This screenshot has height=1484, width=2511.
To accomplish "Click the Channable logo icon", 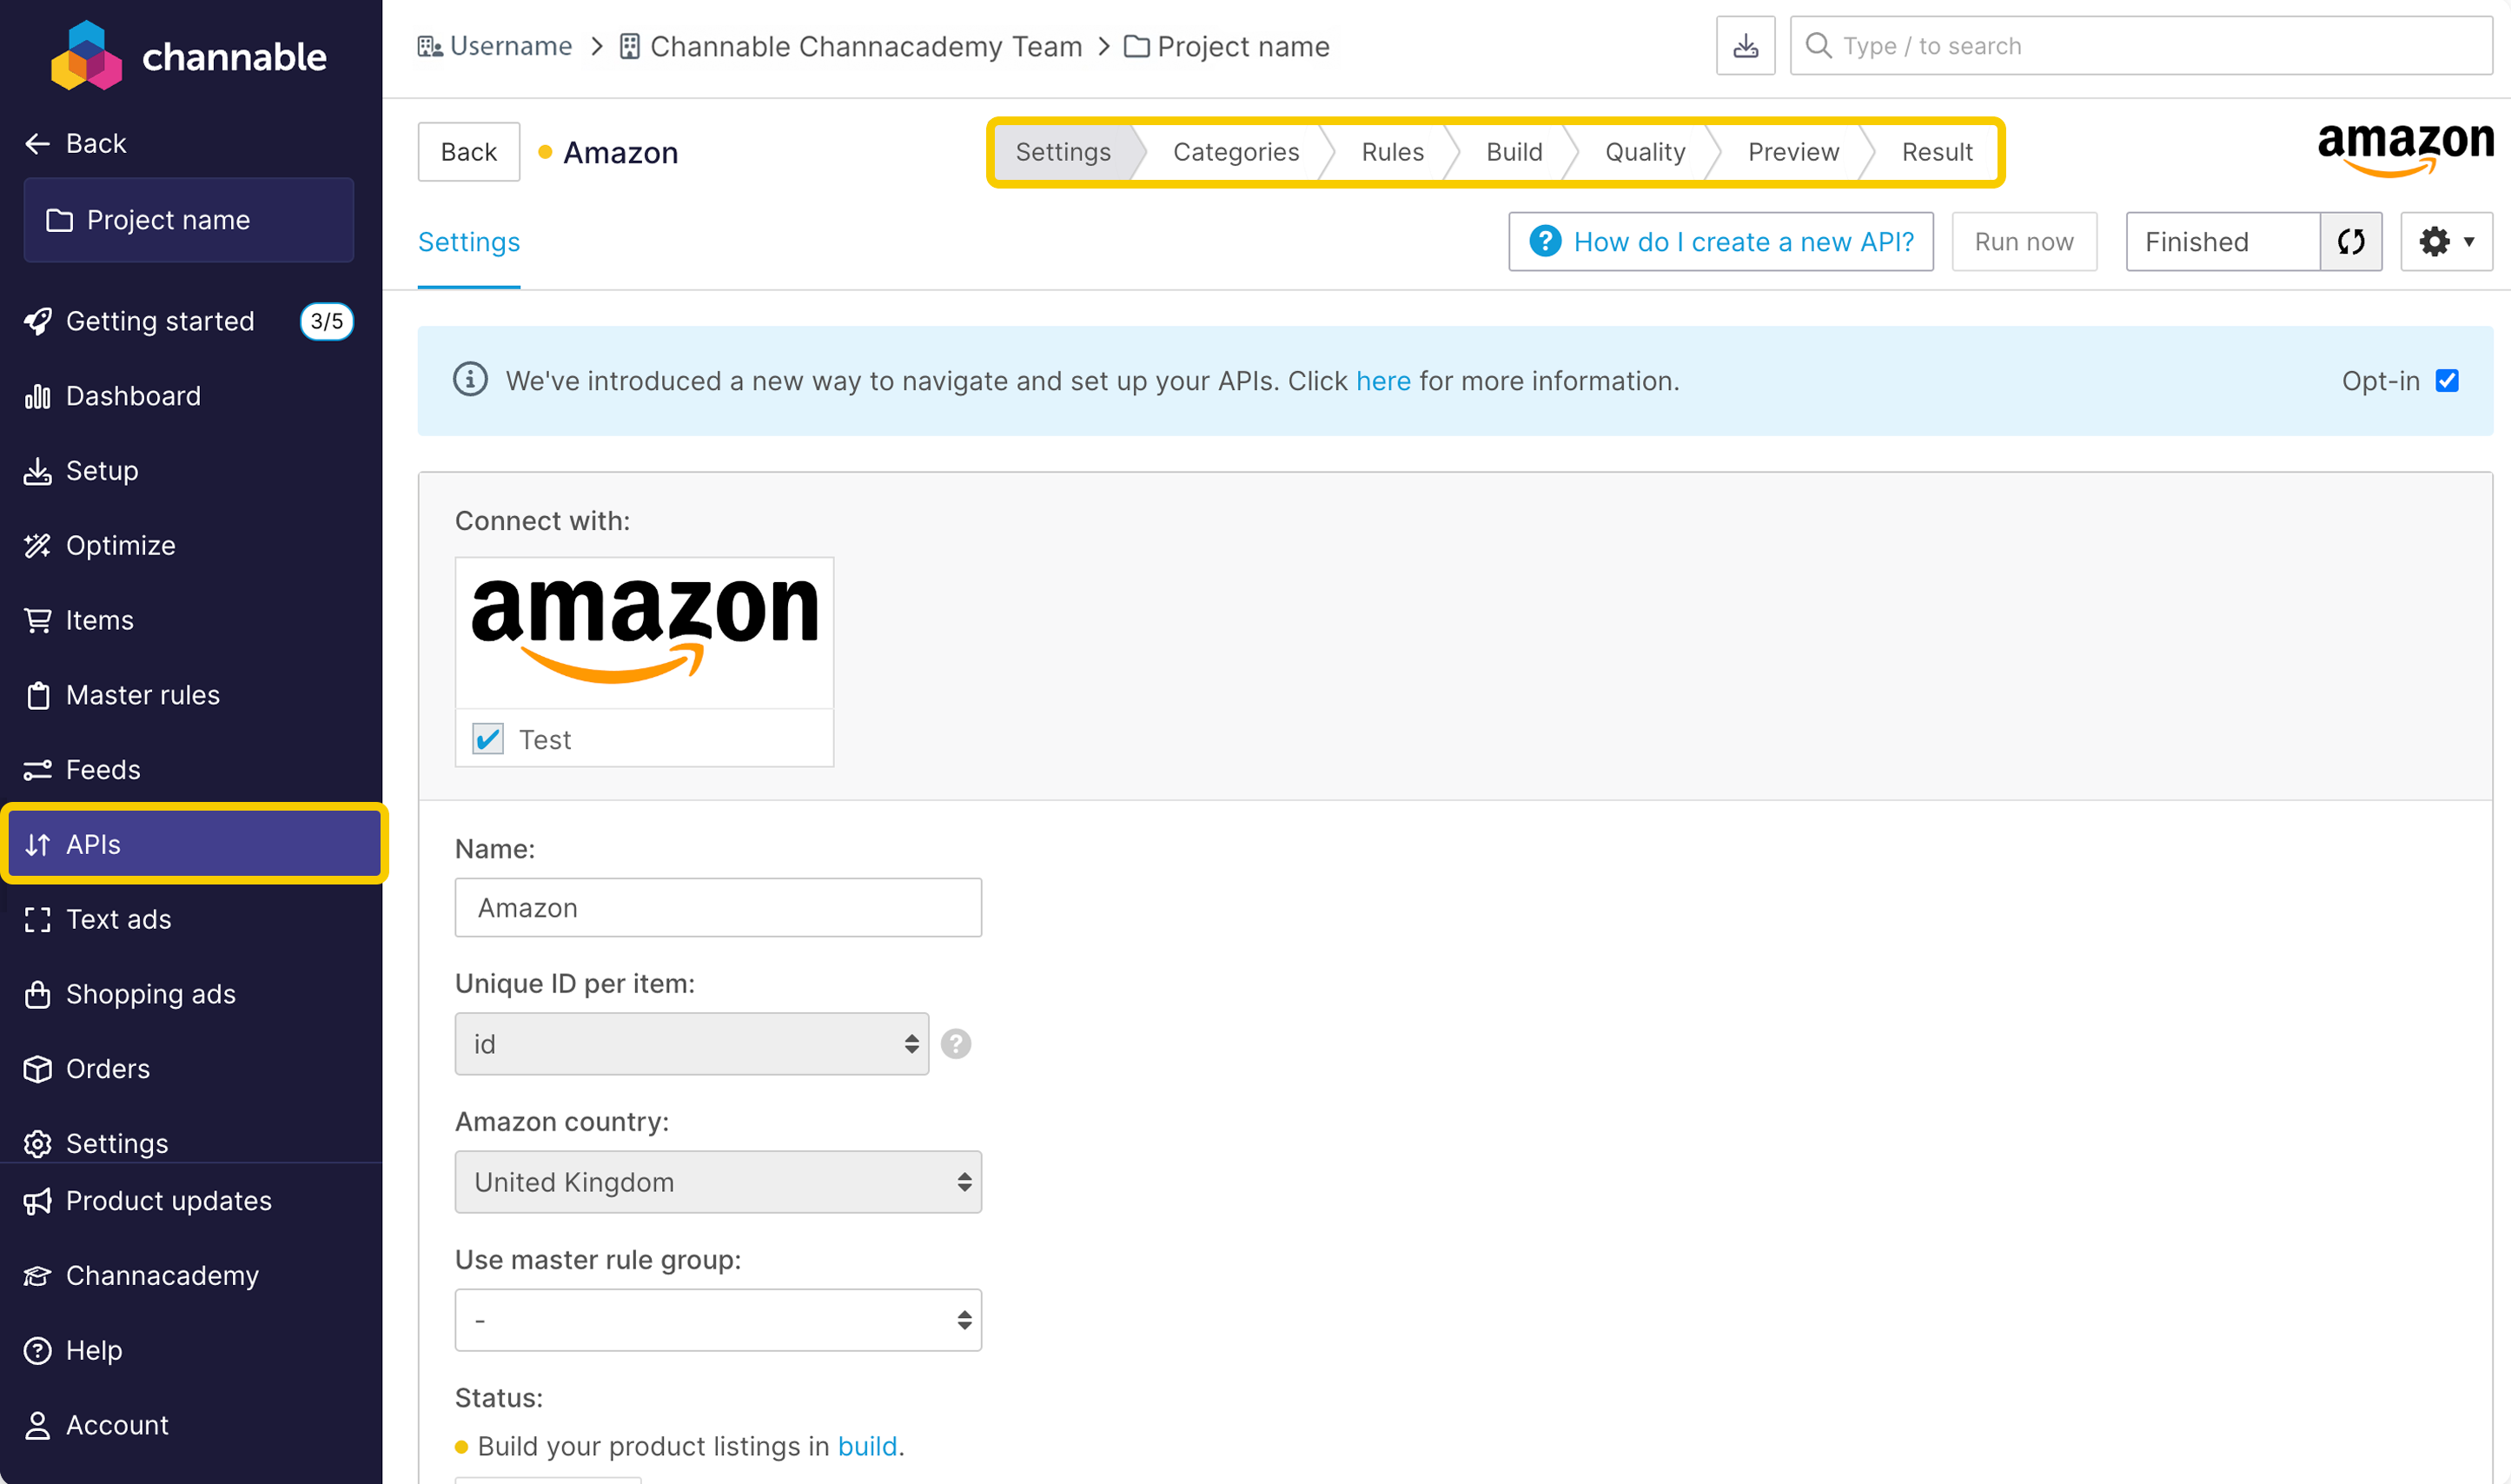I will (86, 56).
